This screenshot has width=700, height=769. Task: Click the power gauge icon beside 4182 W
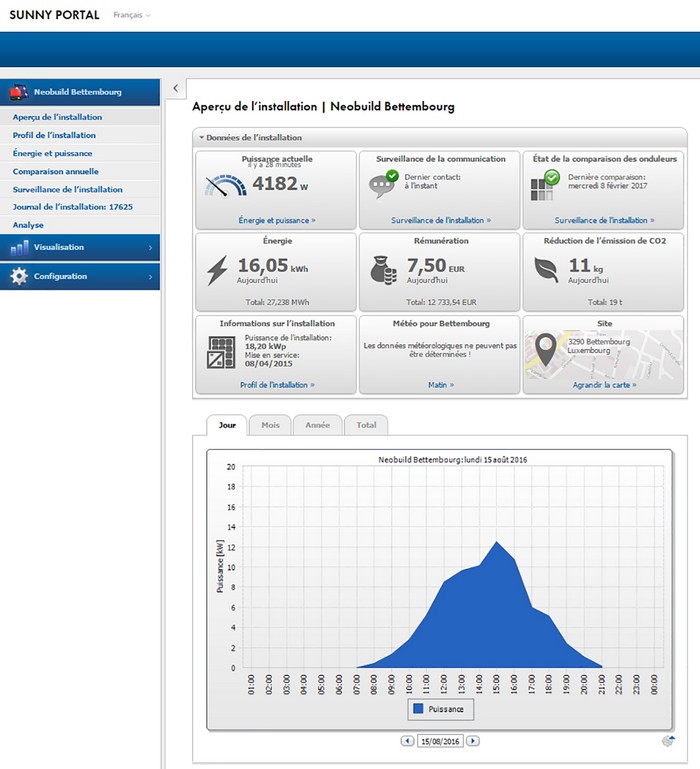(226, 186)
